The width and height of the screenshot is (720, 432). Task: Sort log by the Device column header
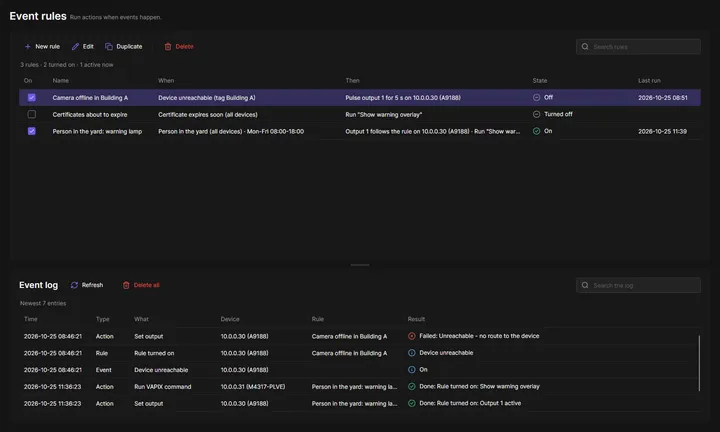[230, 319]
